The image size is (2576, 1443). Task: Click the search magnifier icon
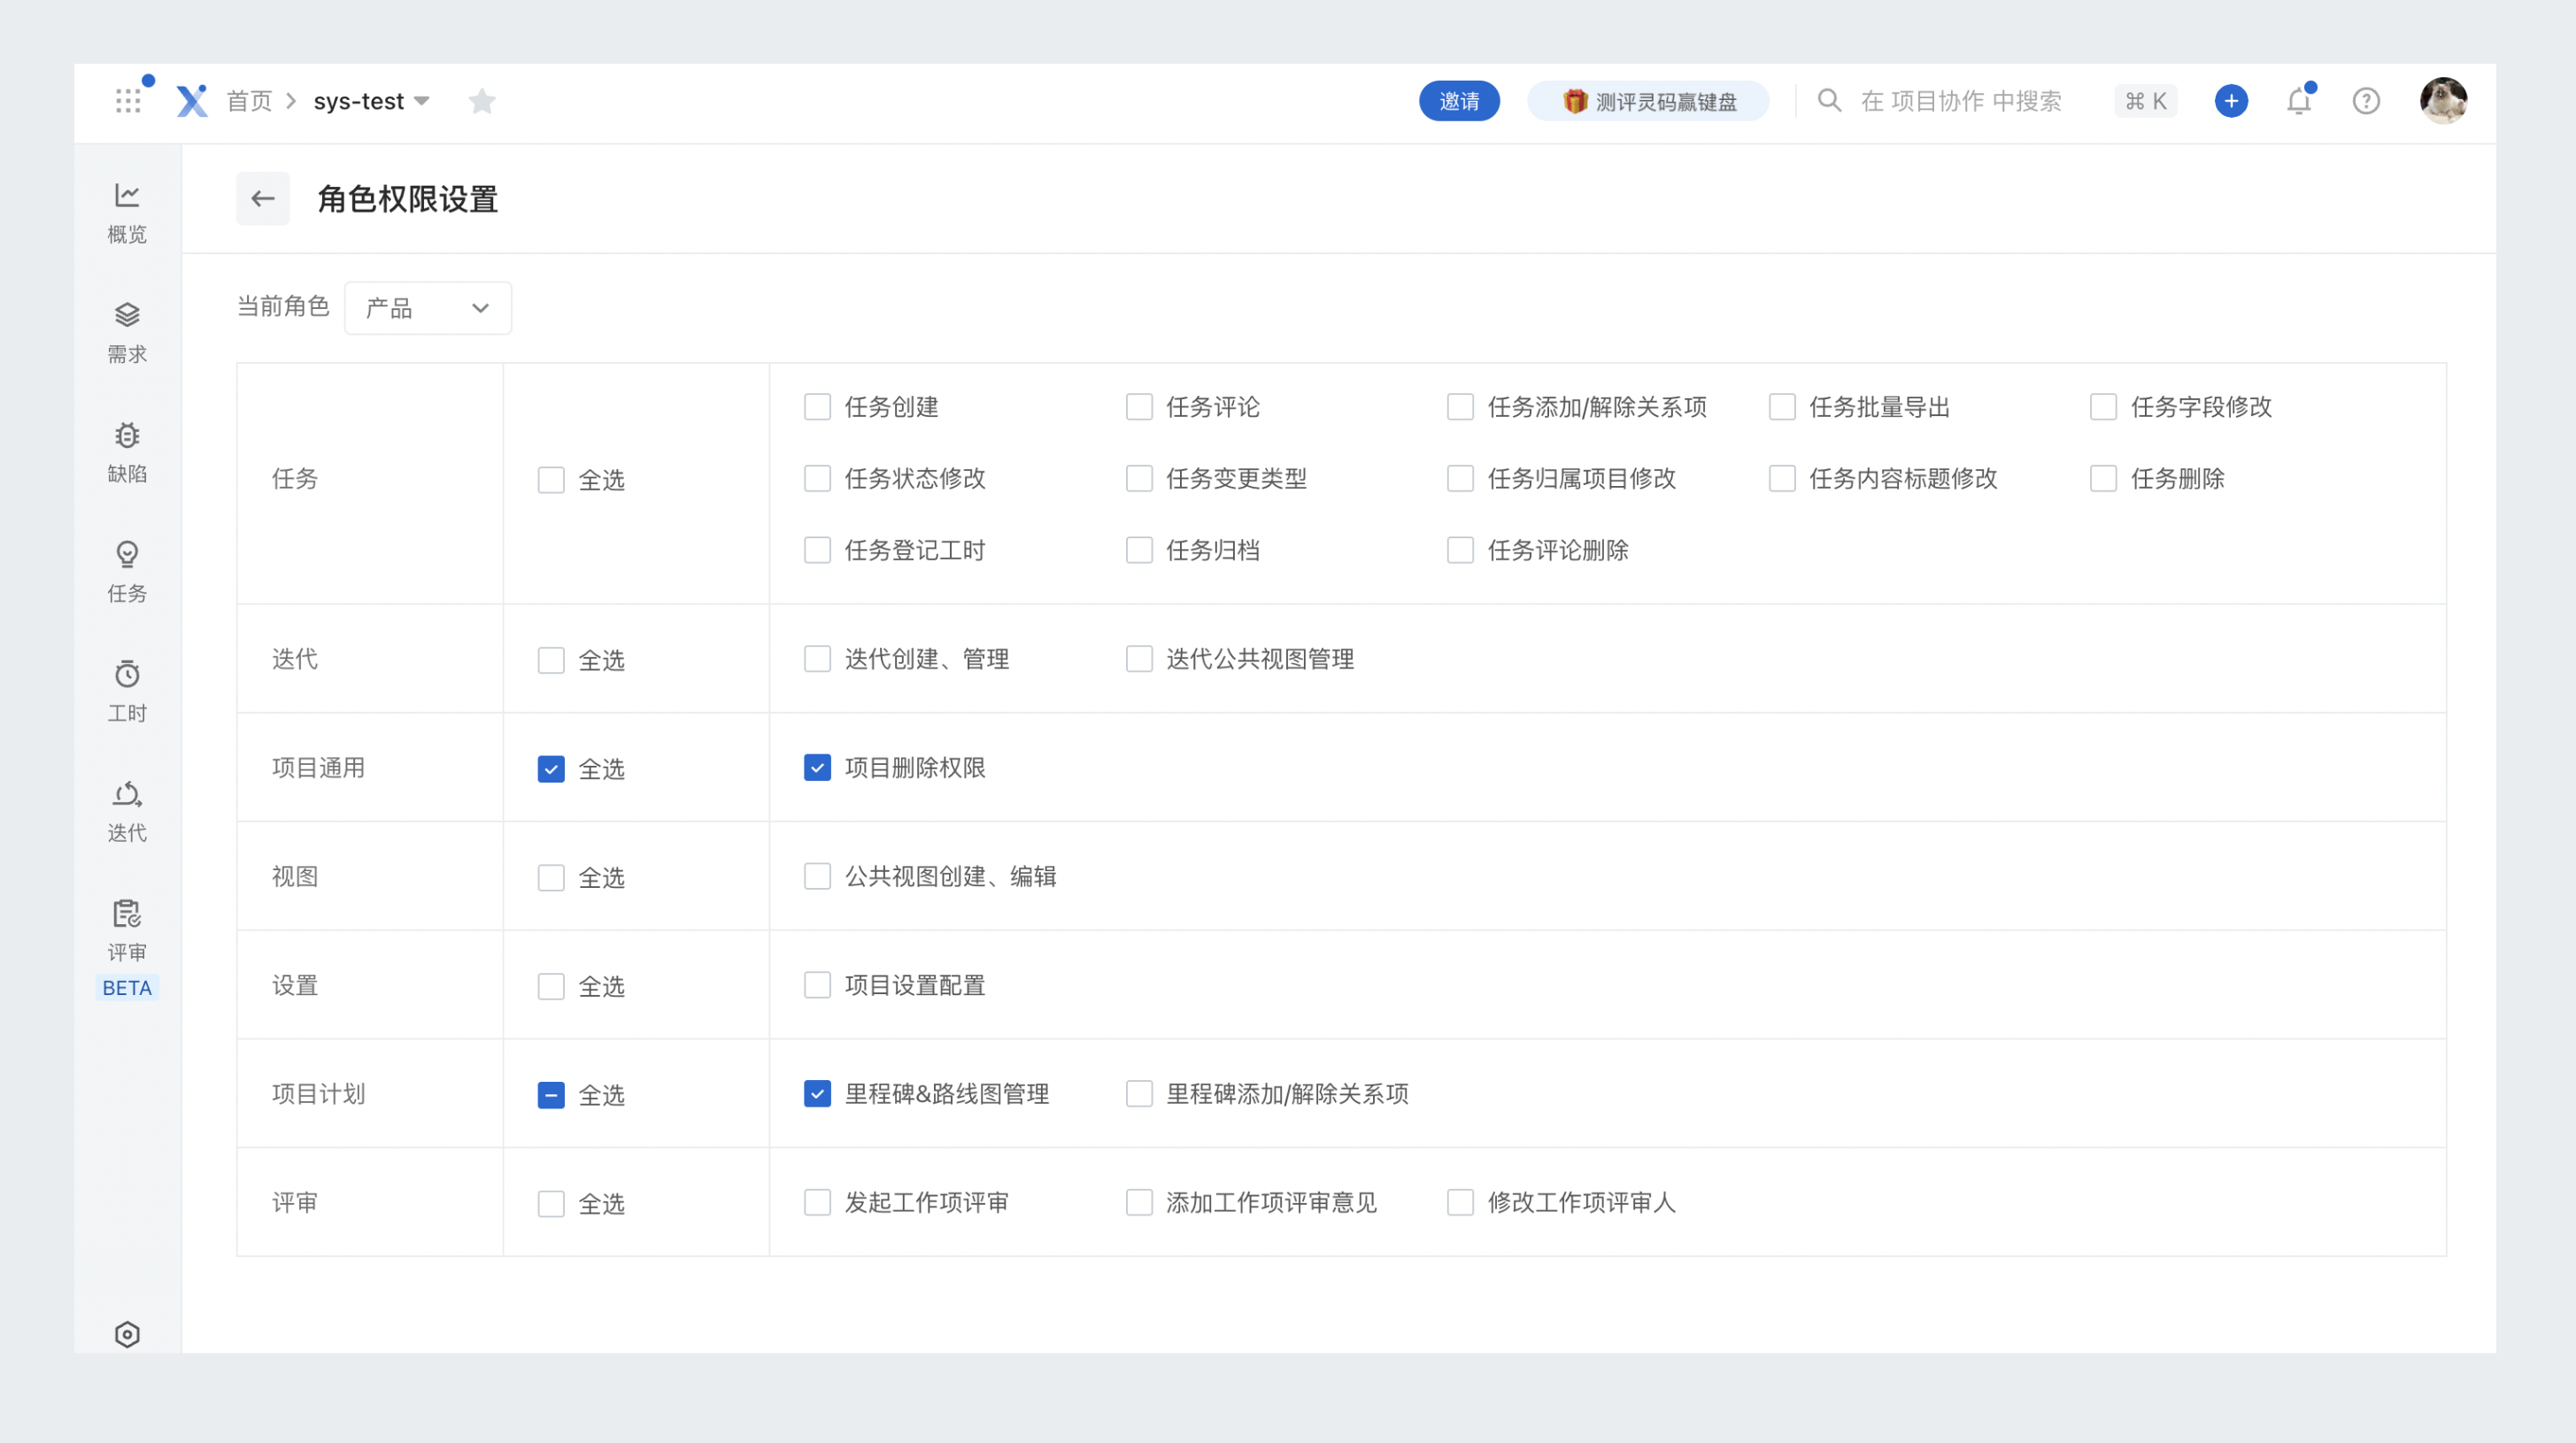(1829, 100)
